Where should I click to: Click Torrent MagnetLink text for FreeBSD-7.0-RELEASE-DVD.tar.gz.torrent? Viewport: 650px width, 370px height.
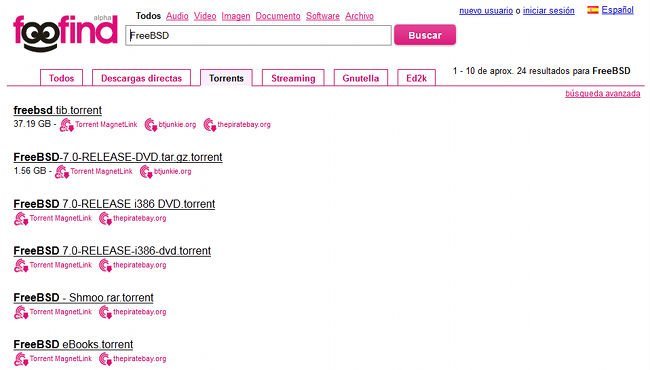click(102, 171)
